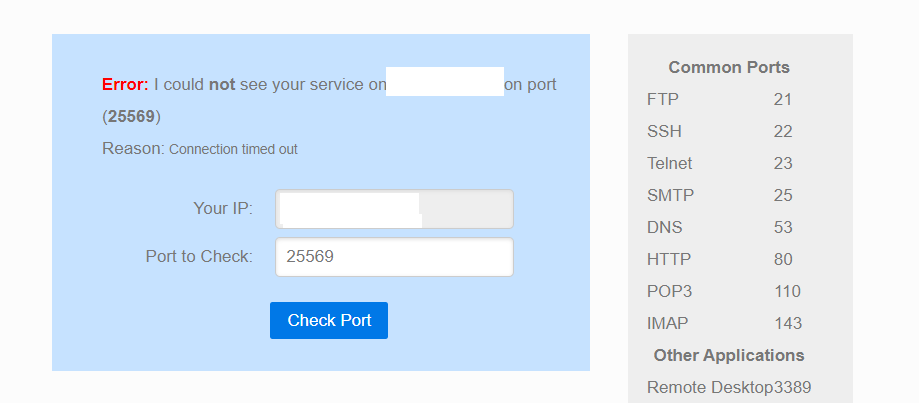919x403 pixels.
Task: Click the redacted IP address in error message
Action: pos(444,83)
